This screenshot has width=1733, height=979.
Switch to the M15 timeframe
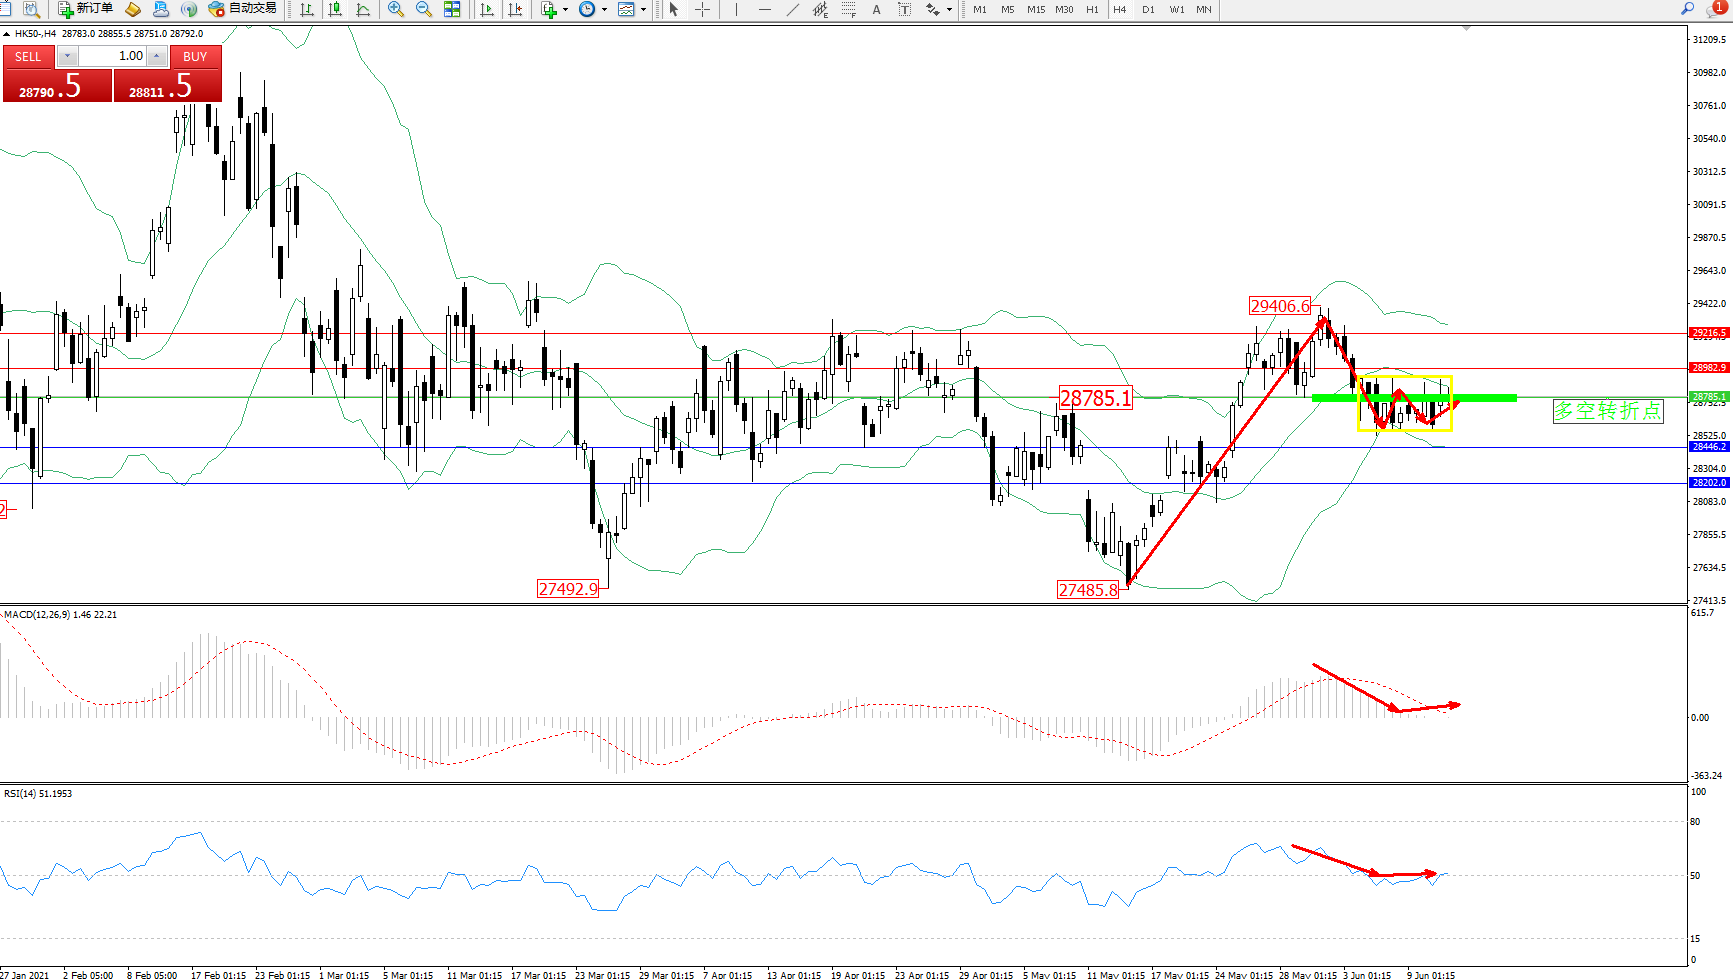coord(1036,9)
